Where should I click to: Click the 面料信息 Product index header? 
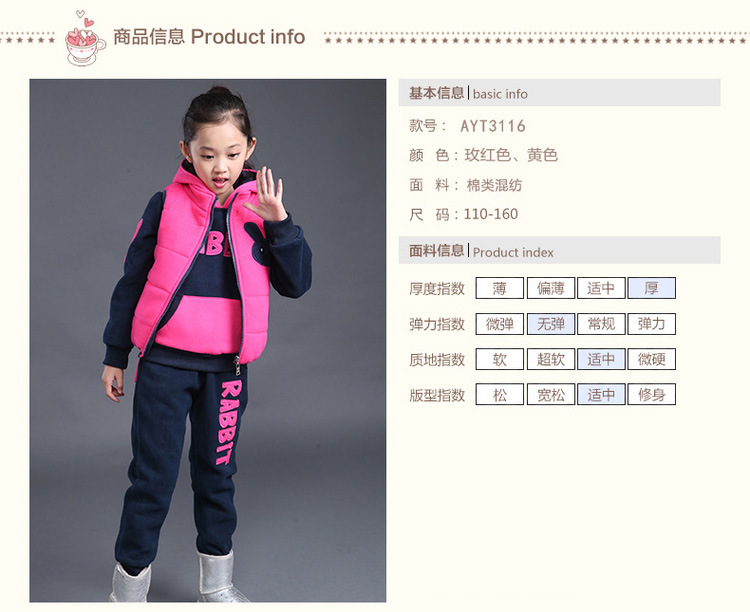pos(559,250)
